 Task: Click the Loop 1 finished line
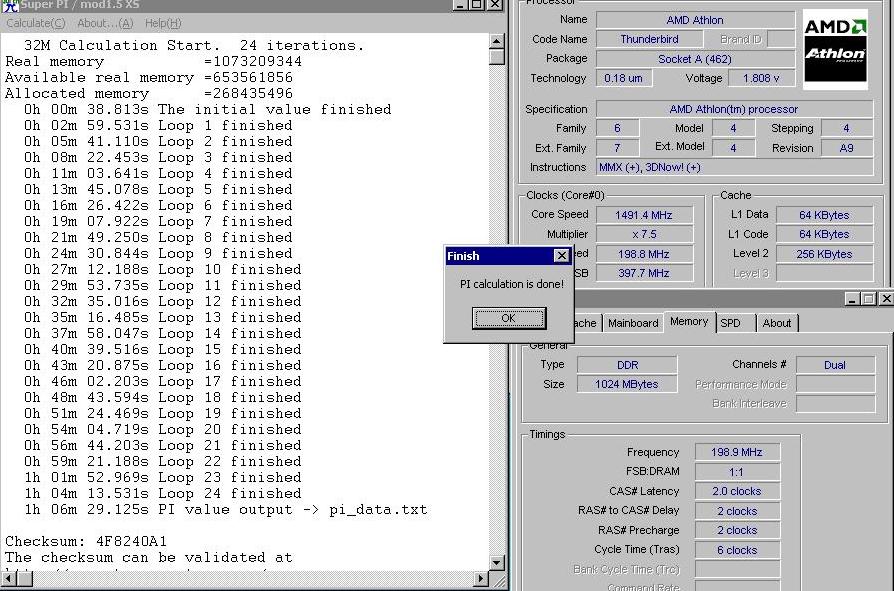pyautogui.click(x=158, y=125)
